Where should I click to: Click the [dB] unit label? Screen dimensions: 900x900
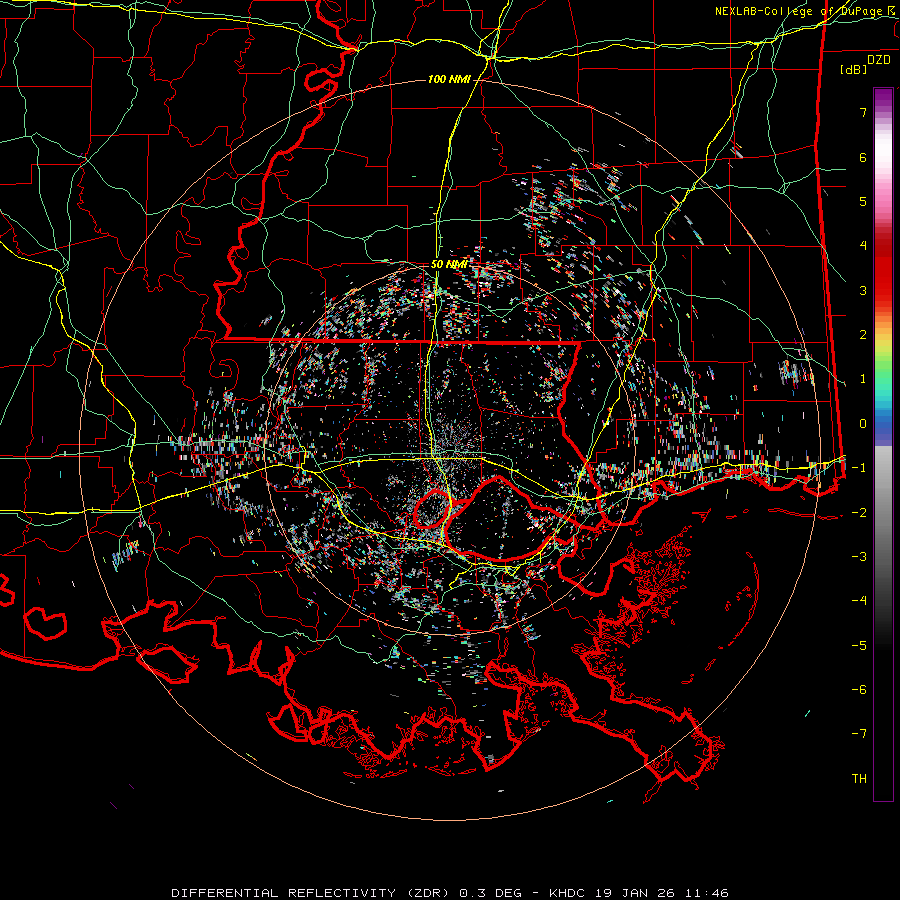[854, 69]
